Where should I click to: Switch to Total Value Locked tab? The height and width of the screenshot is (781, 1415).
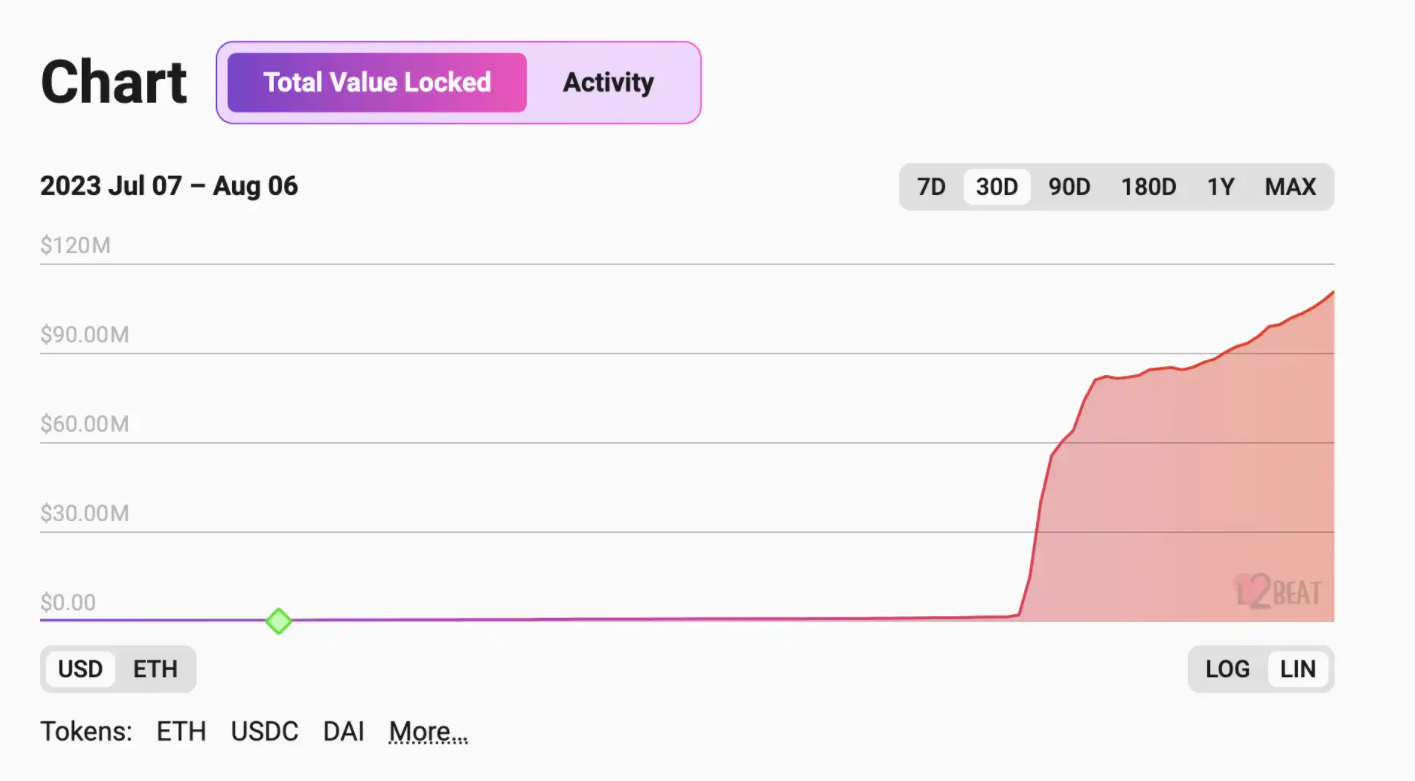tap(377, 82)
